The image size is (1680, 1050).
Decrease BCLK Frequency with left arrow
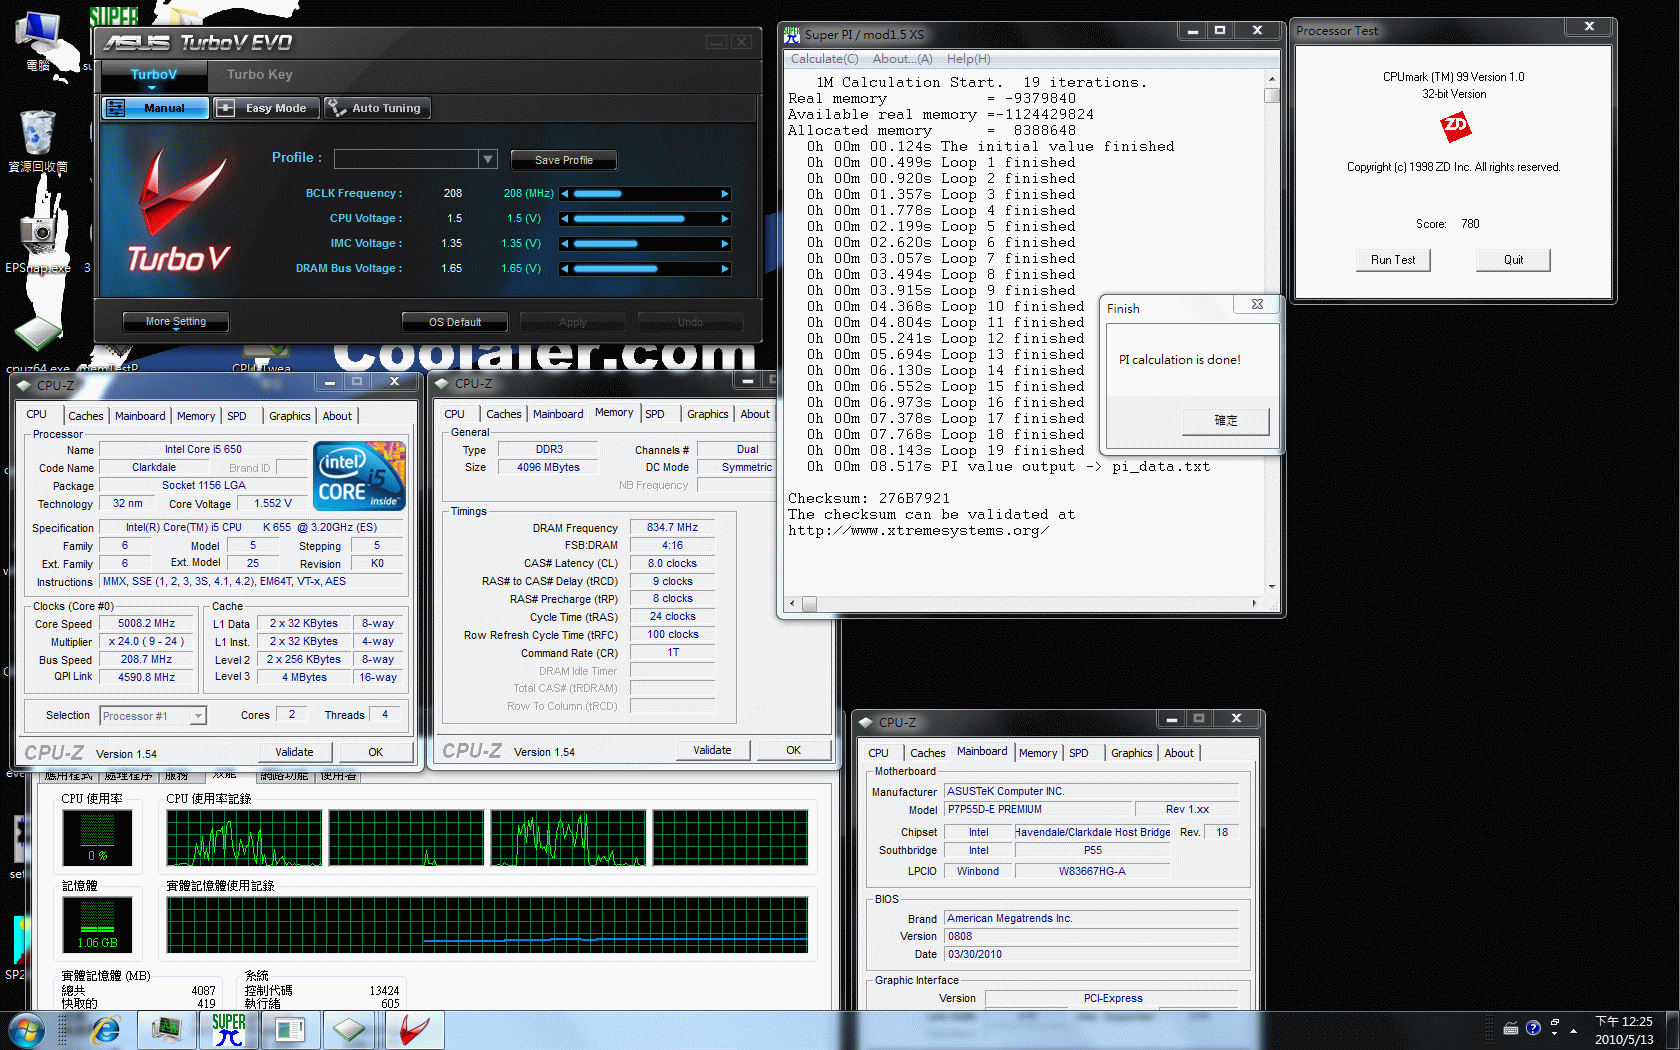click(x=565, y=194)
